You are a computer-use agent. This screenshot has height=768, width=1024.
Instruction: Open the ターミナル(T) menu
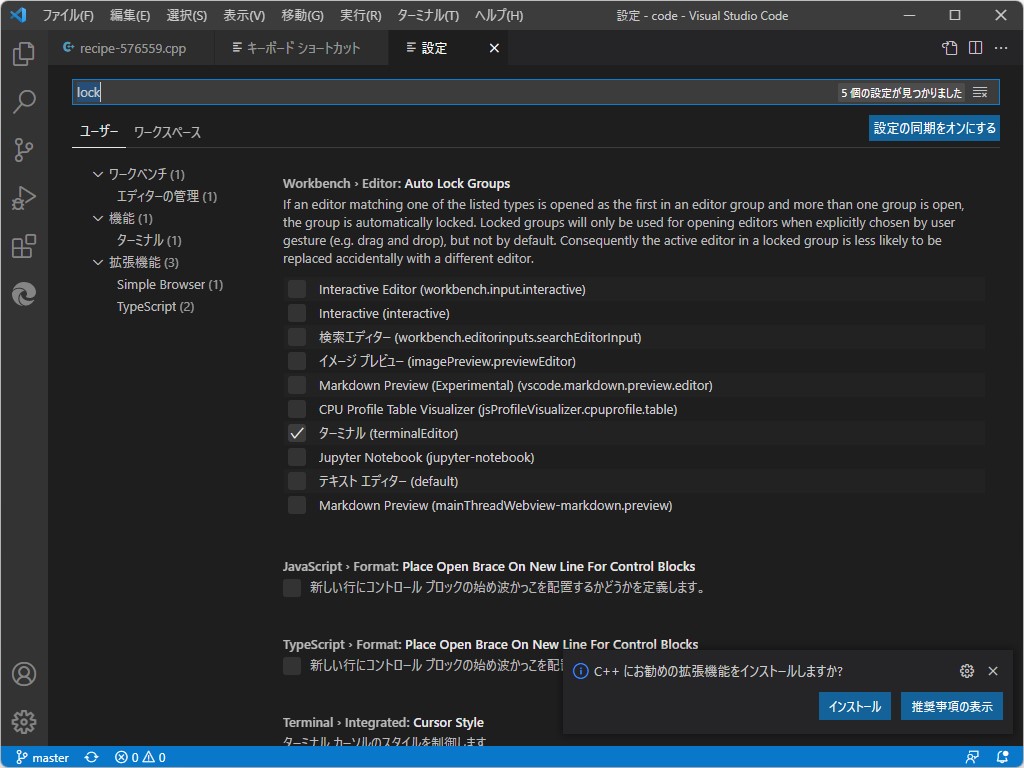(428, 15)
